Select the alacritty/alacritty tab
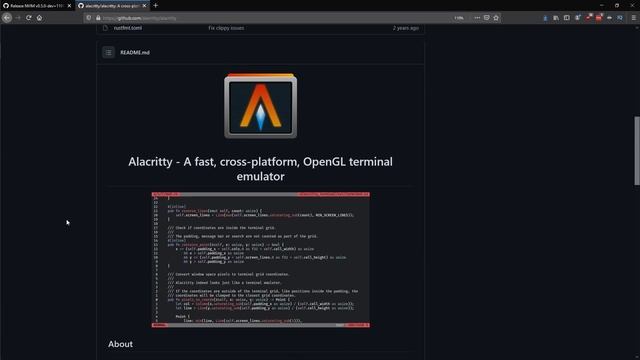The width and height of the screenshot is (640, 360). pos(112,6)
